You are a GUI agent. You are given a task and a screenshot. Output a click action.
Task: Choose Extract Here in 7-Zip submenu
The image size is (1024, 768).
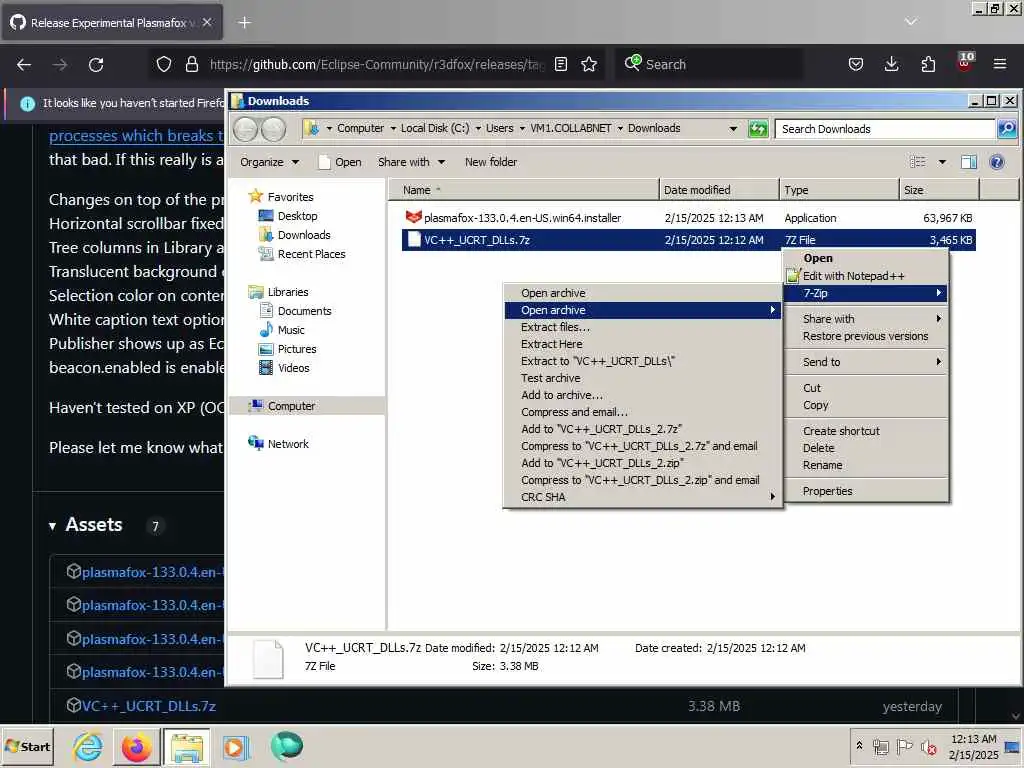(x=643, y=344)
